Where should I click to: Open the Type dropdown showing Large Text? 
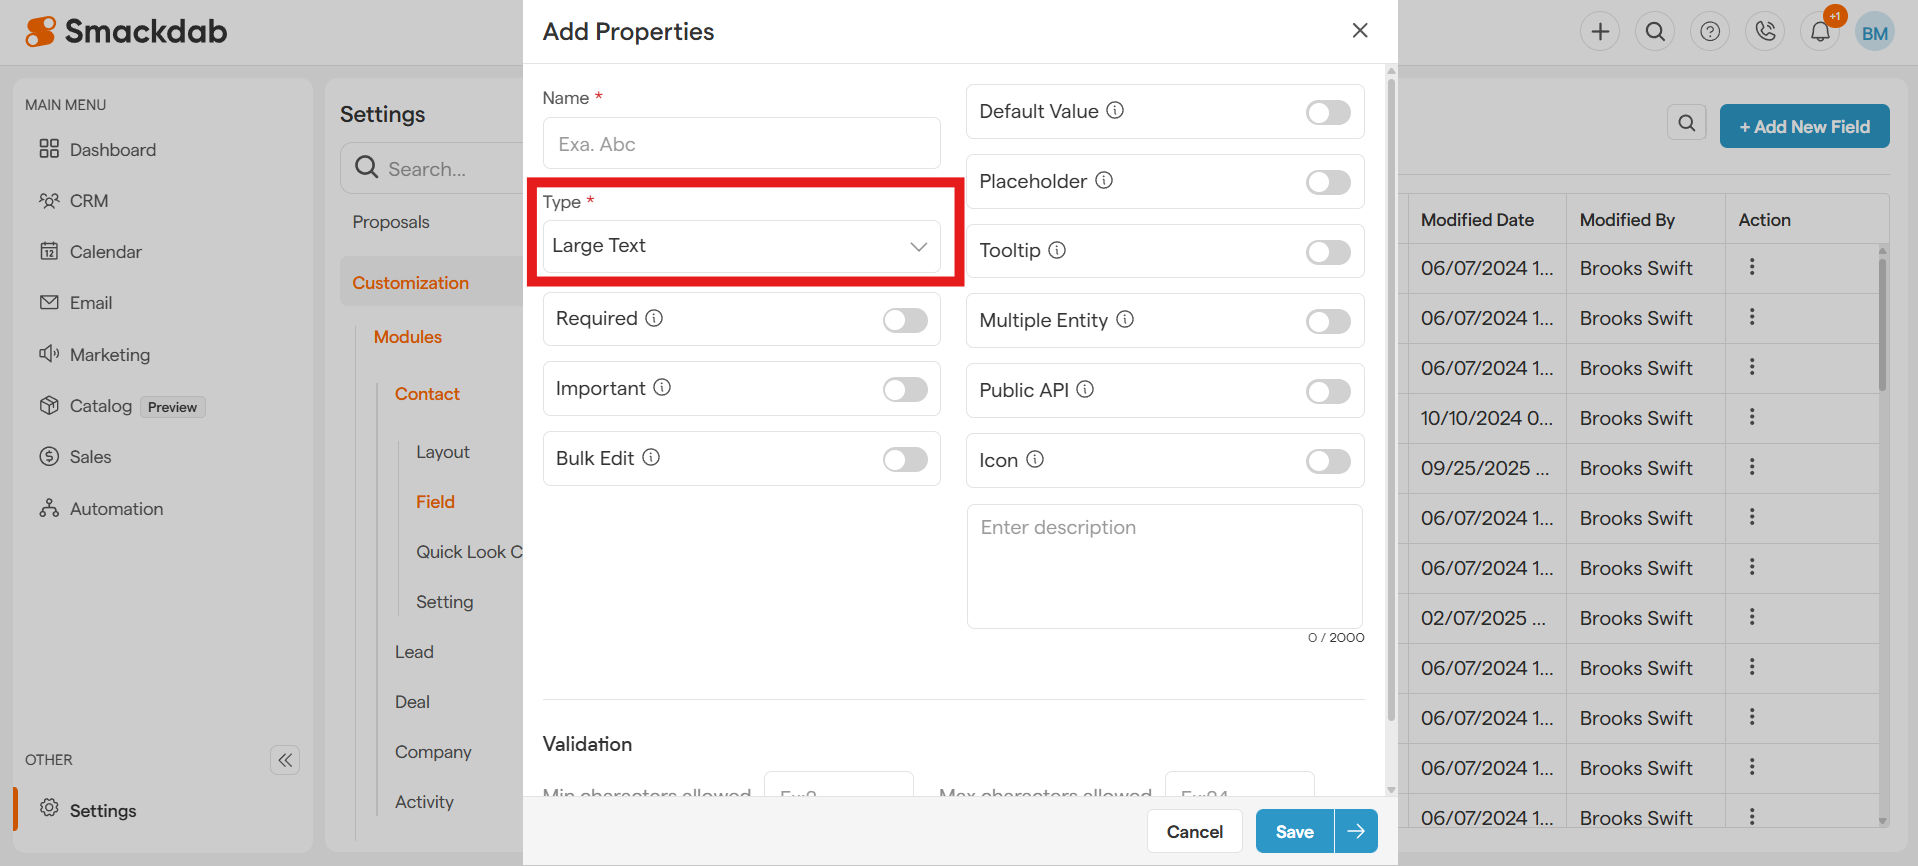pos(741,246)
